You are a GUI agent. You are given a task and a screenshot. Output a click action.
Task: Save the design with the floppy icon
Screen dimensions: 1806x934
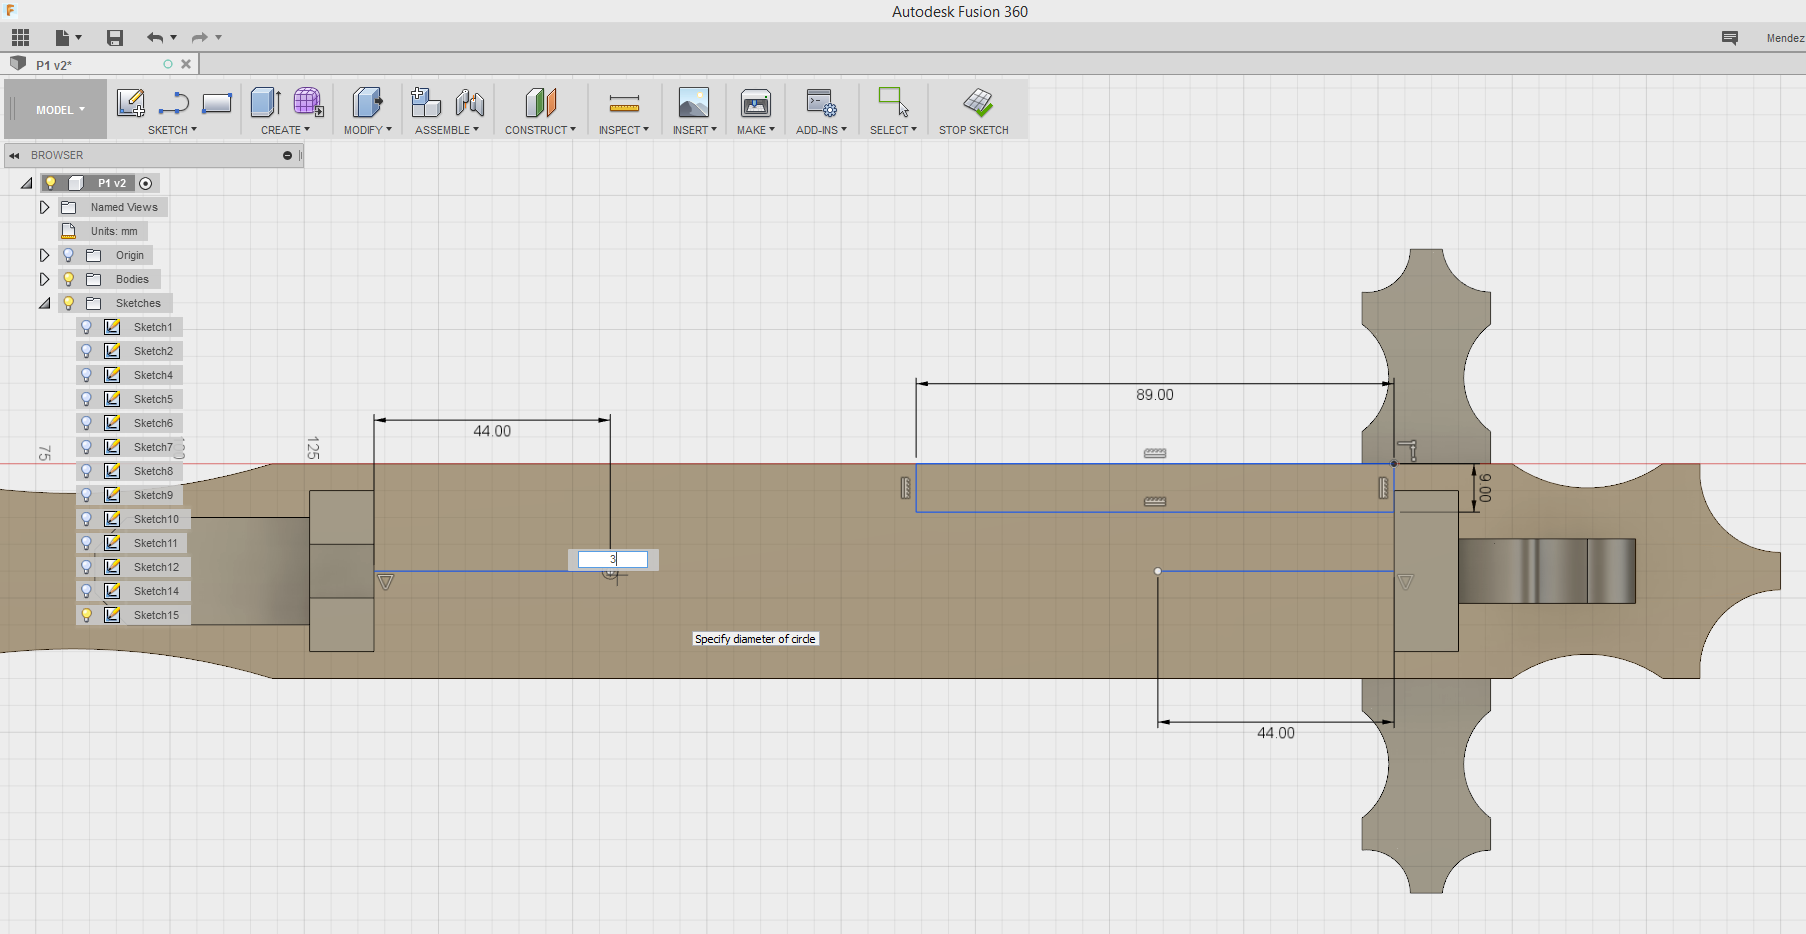pos(115,38)
